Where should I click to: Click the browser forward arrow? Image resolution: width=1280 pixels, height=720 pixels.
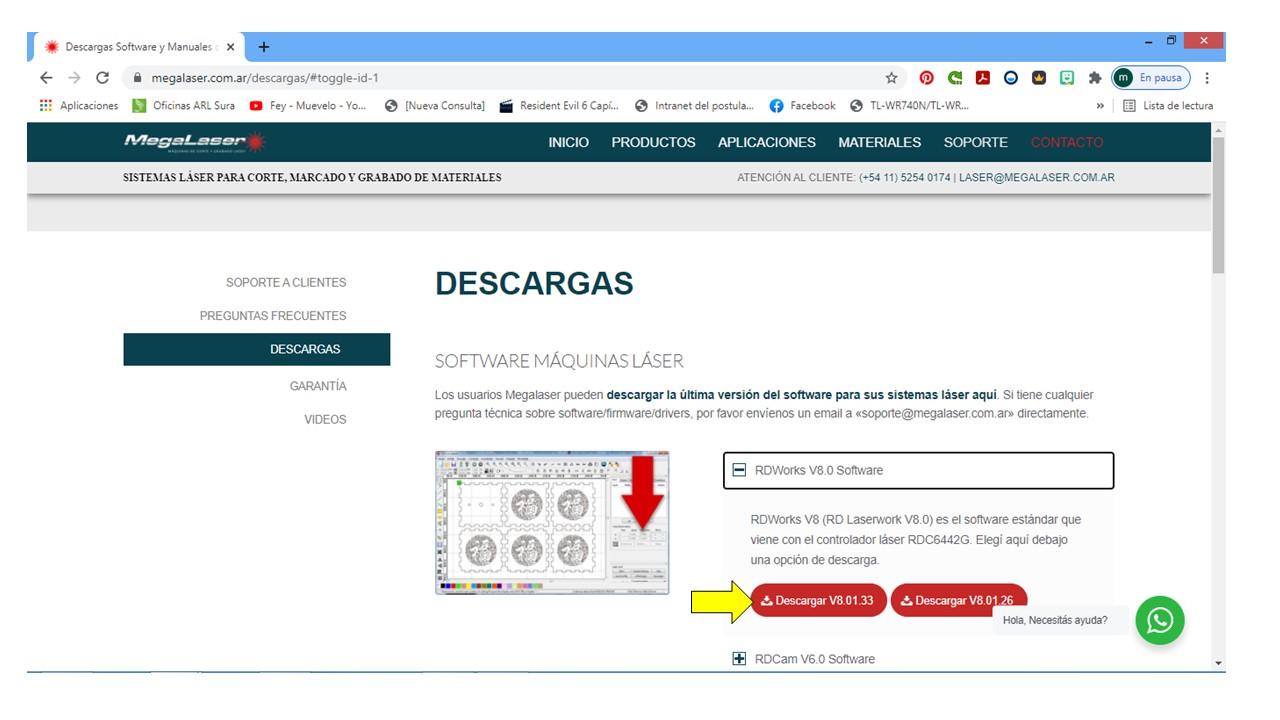pos(74,78)
